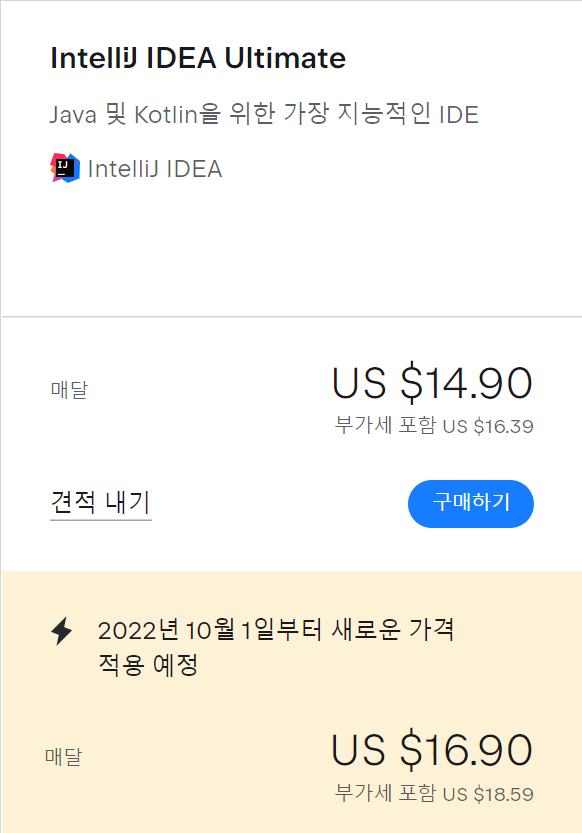Click the US $16.39 tax-included amount
Screen dimensions: 582x833
(x=488, y=426)
